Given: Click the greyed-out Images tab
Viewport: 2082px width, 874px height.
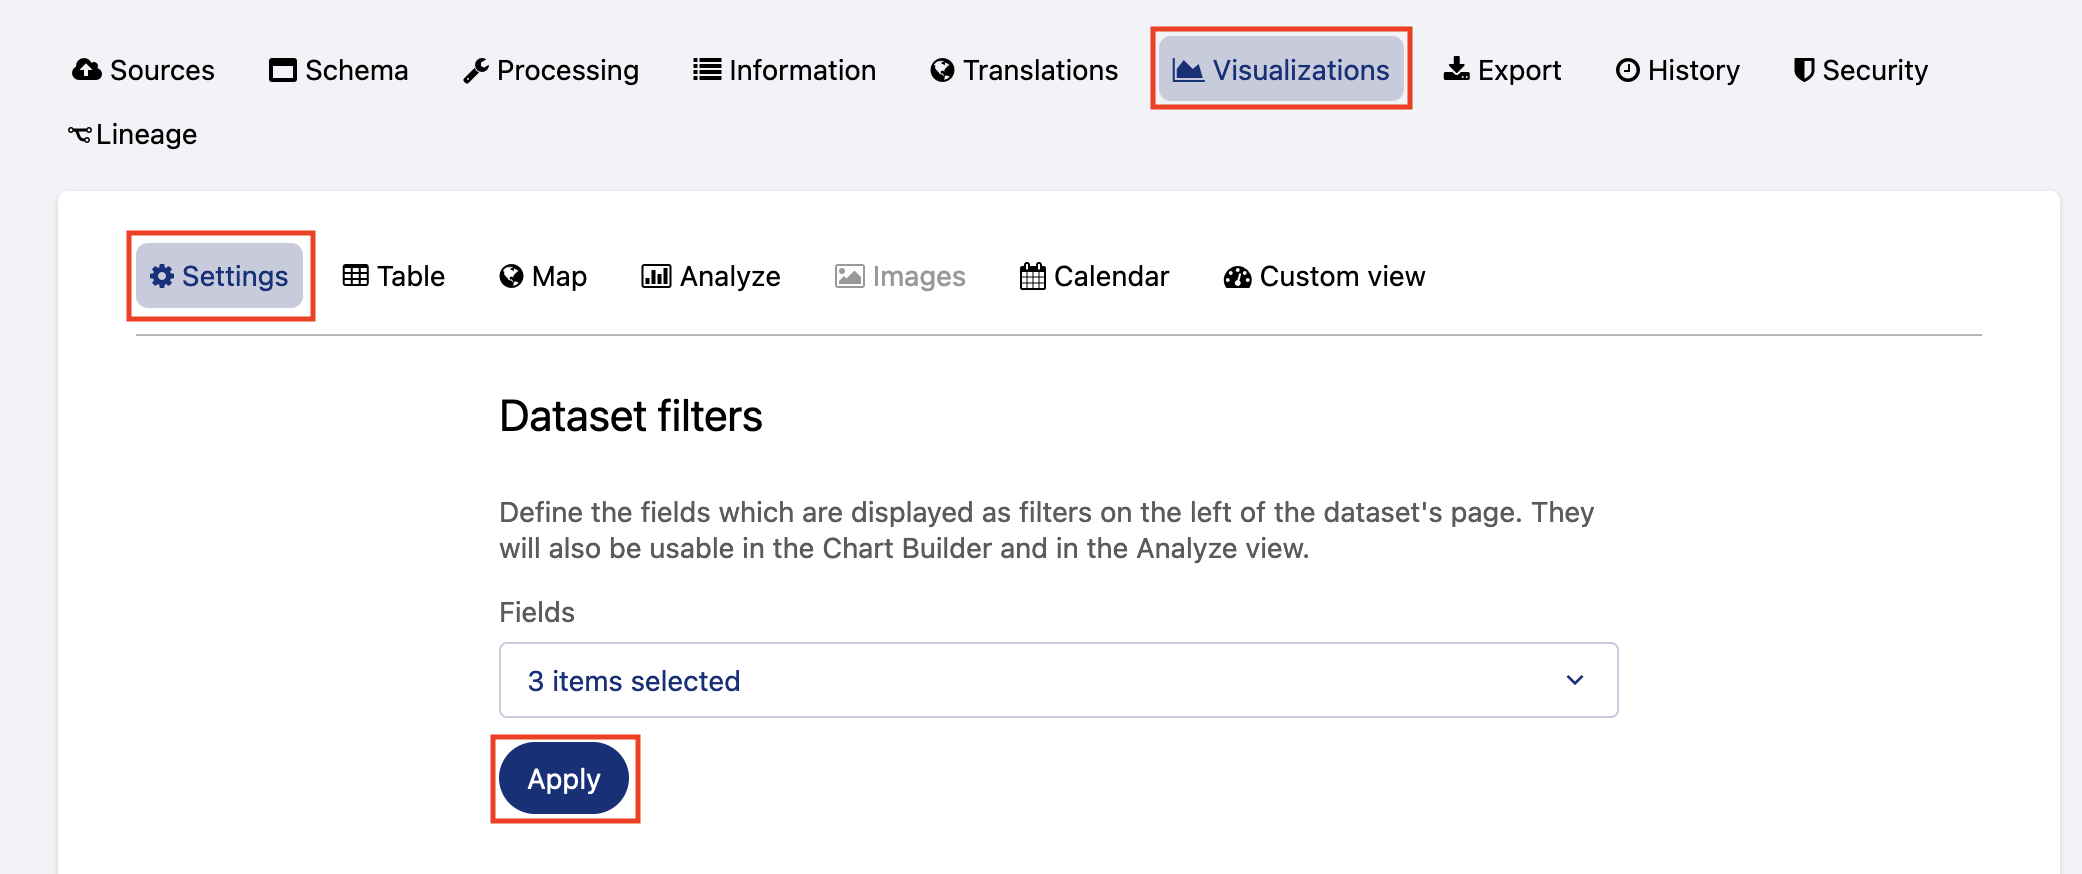Looking at the screenshot, I should (x=900, y=276).
